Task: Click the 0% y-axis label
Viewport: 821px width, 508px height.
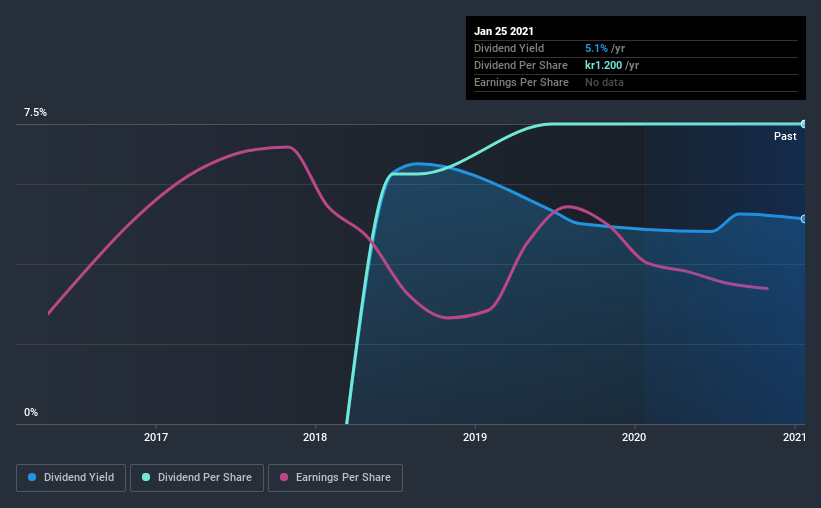Action: click(31, 413)
